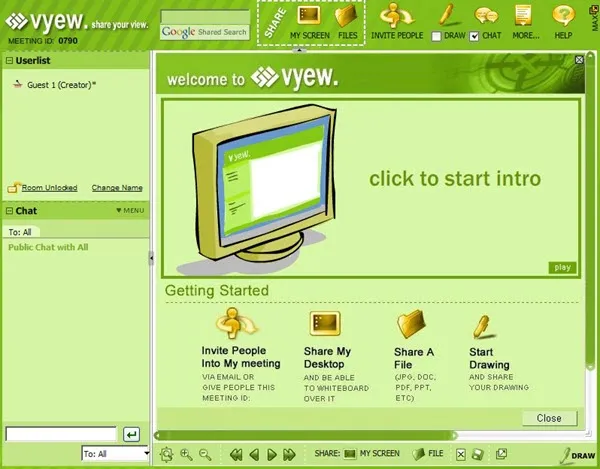The image size is (600, 469).
Task: Click the horizontal scrollbar of whiteboard
Action: (x=305, y=435)
